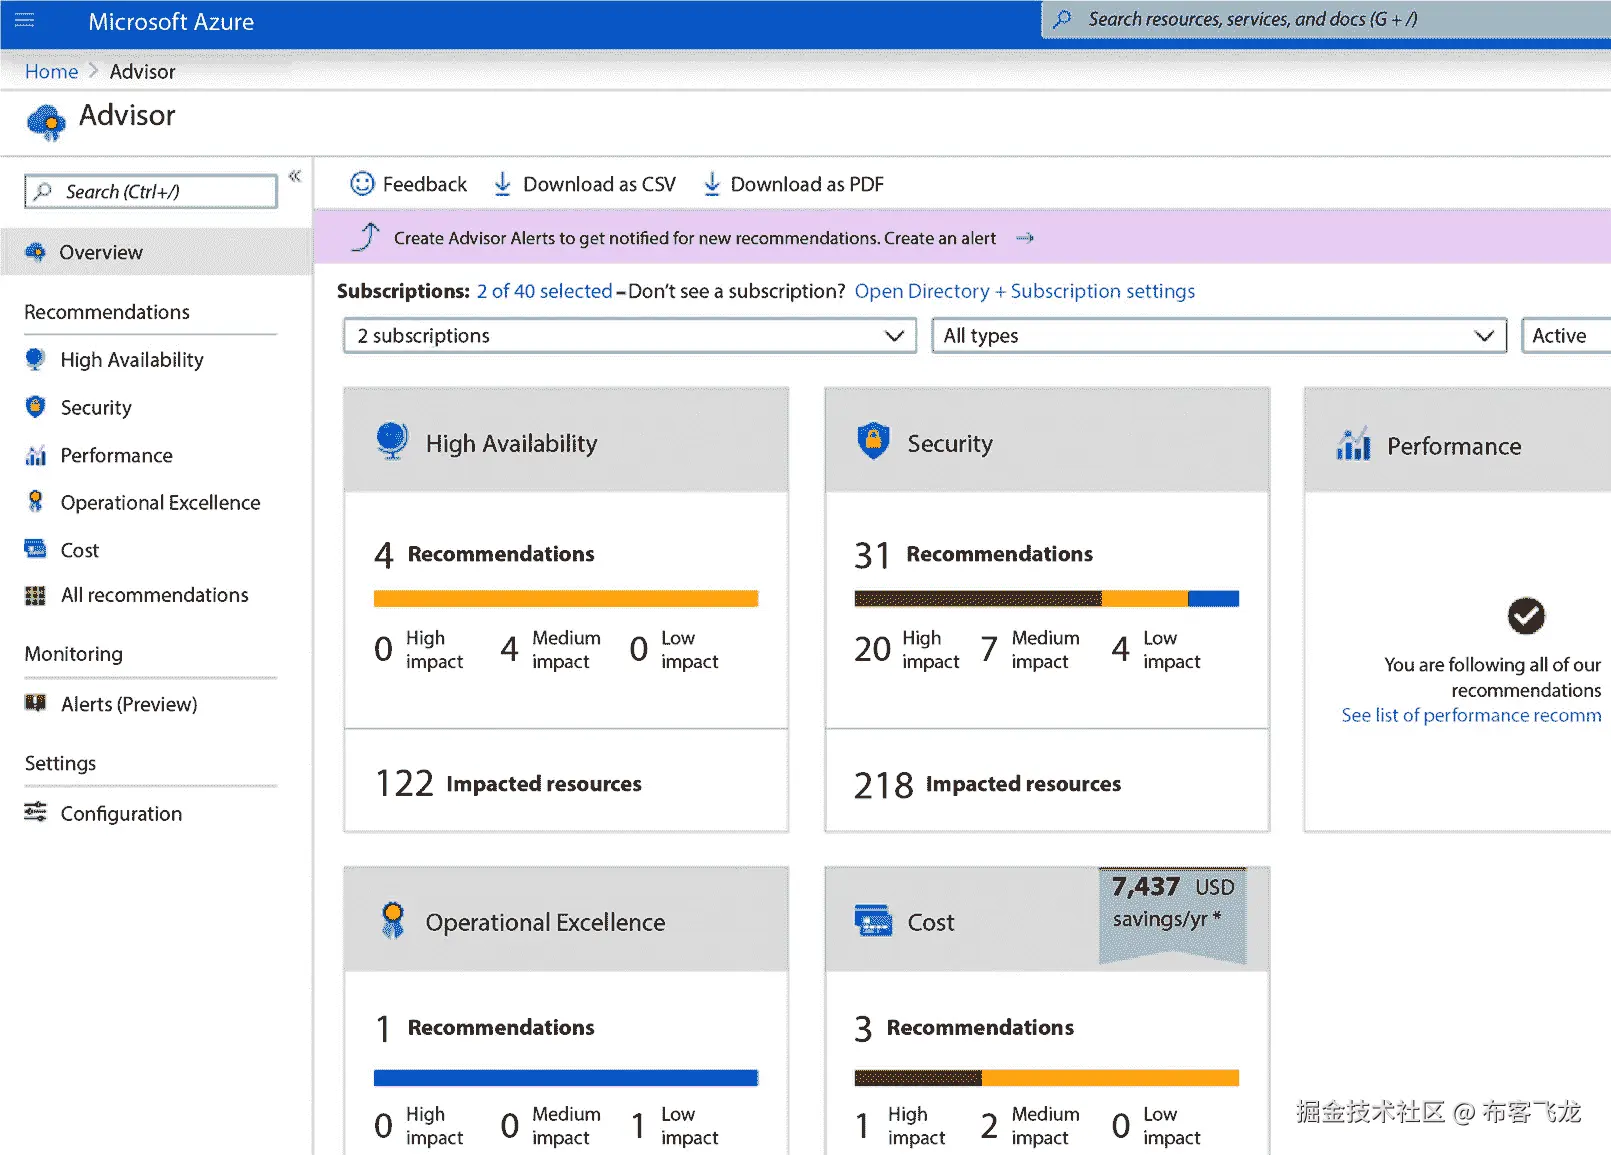Click the Performance bar-chart icon in sidebar

[35, 455]
